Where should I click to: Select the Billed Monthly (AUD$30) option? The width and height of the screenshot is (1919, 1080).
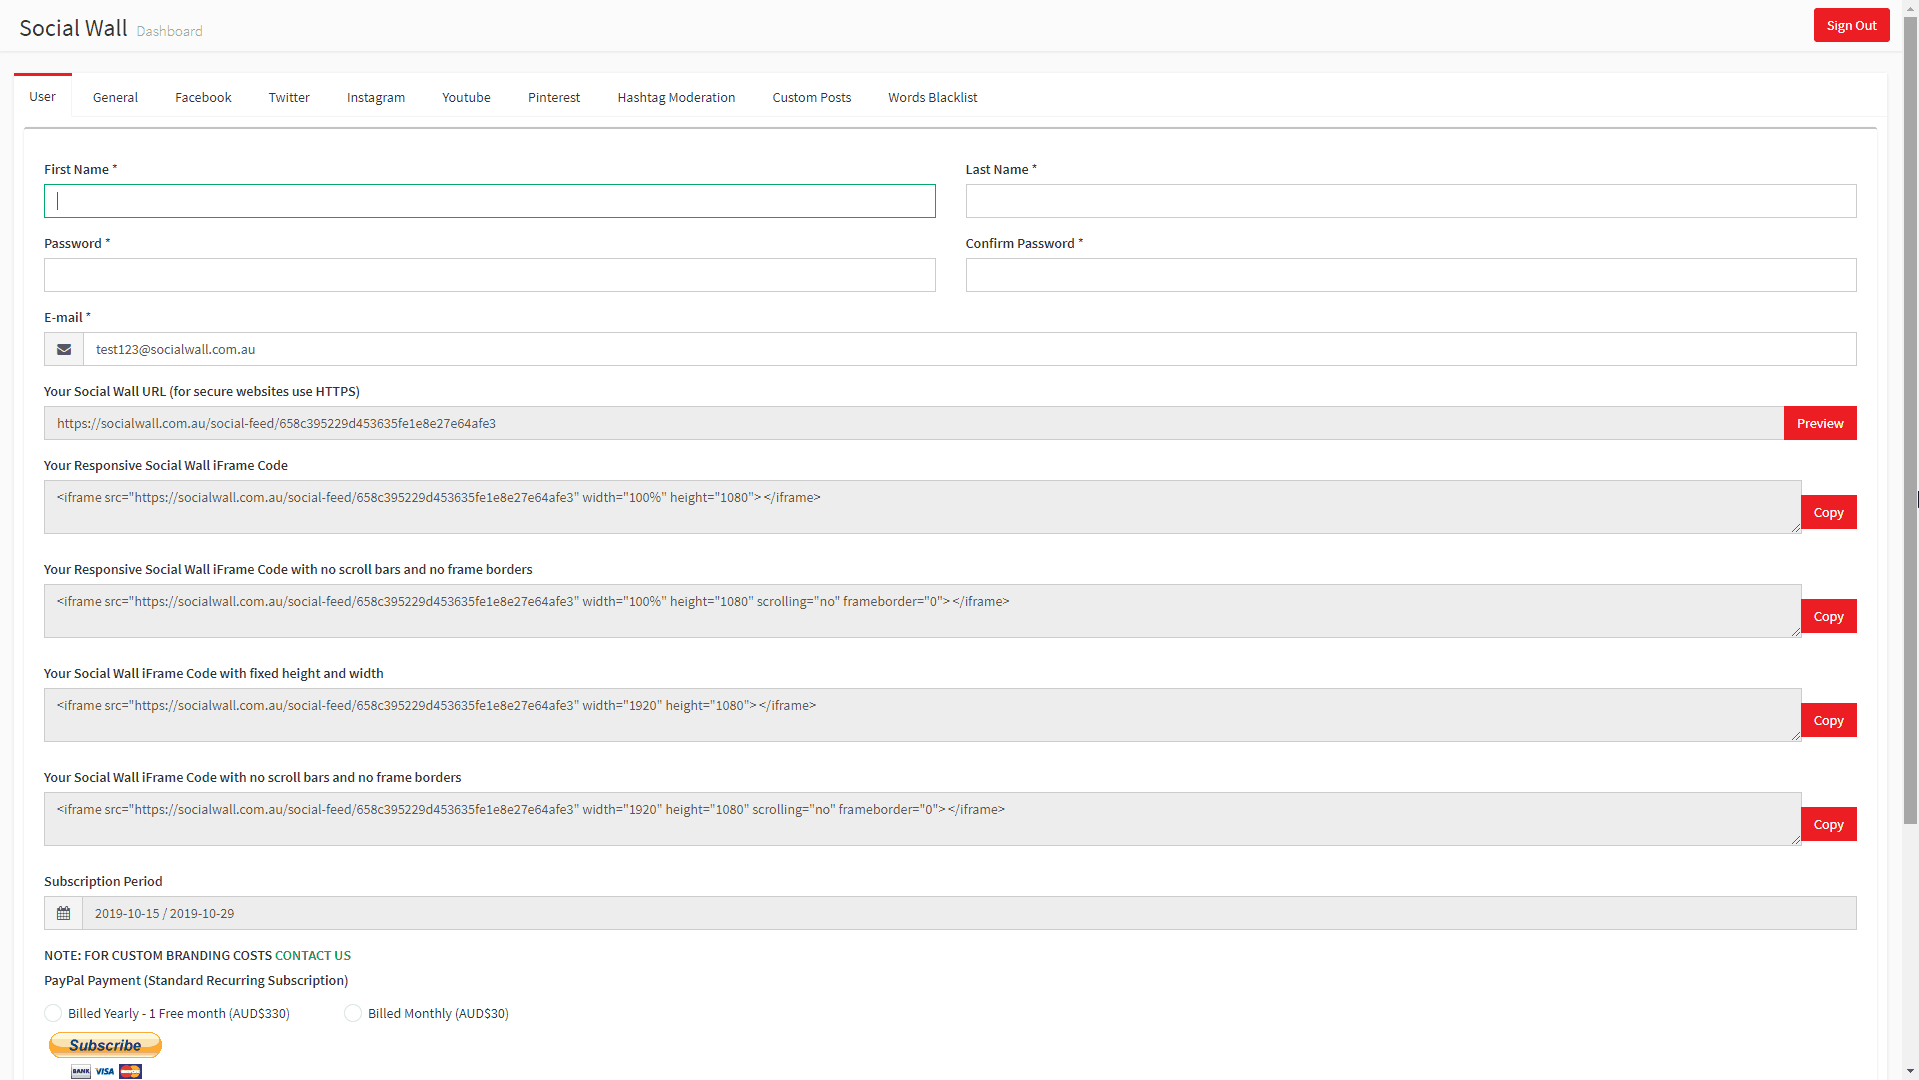click(x=352, y=1013)
